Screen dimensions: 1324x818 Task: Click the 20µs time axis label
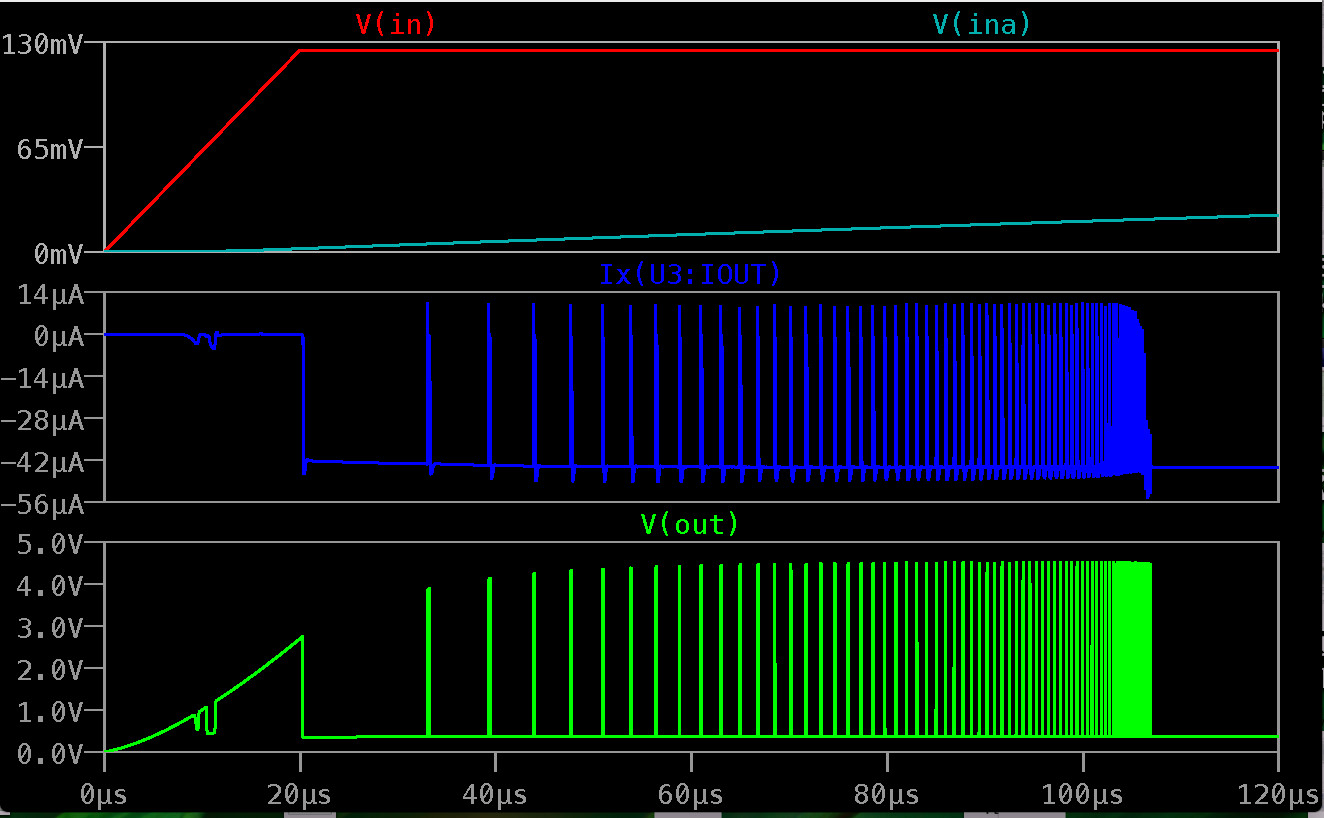300,795
